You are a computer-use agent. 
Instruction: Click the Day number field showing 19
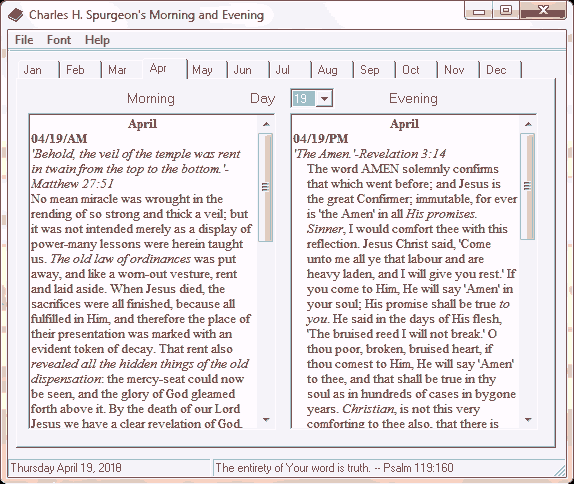[303, 98]
